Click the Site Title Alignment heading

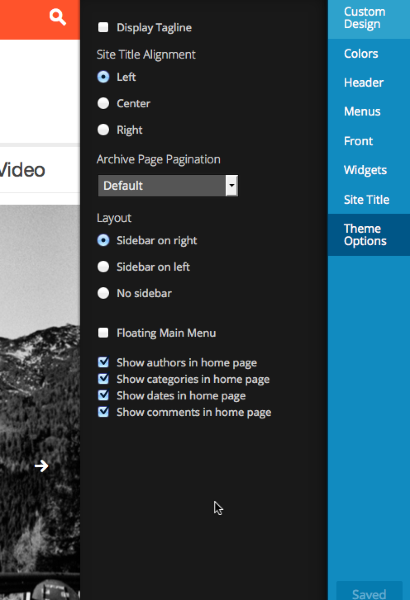pyautogui.click(x=146, y=55)
